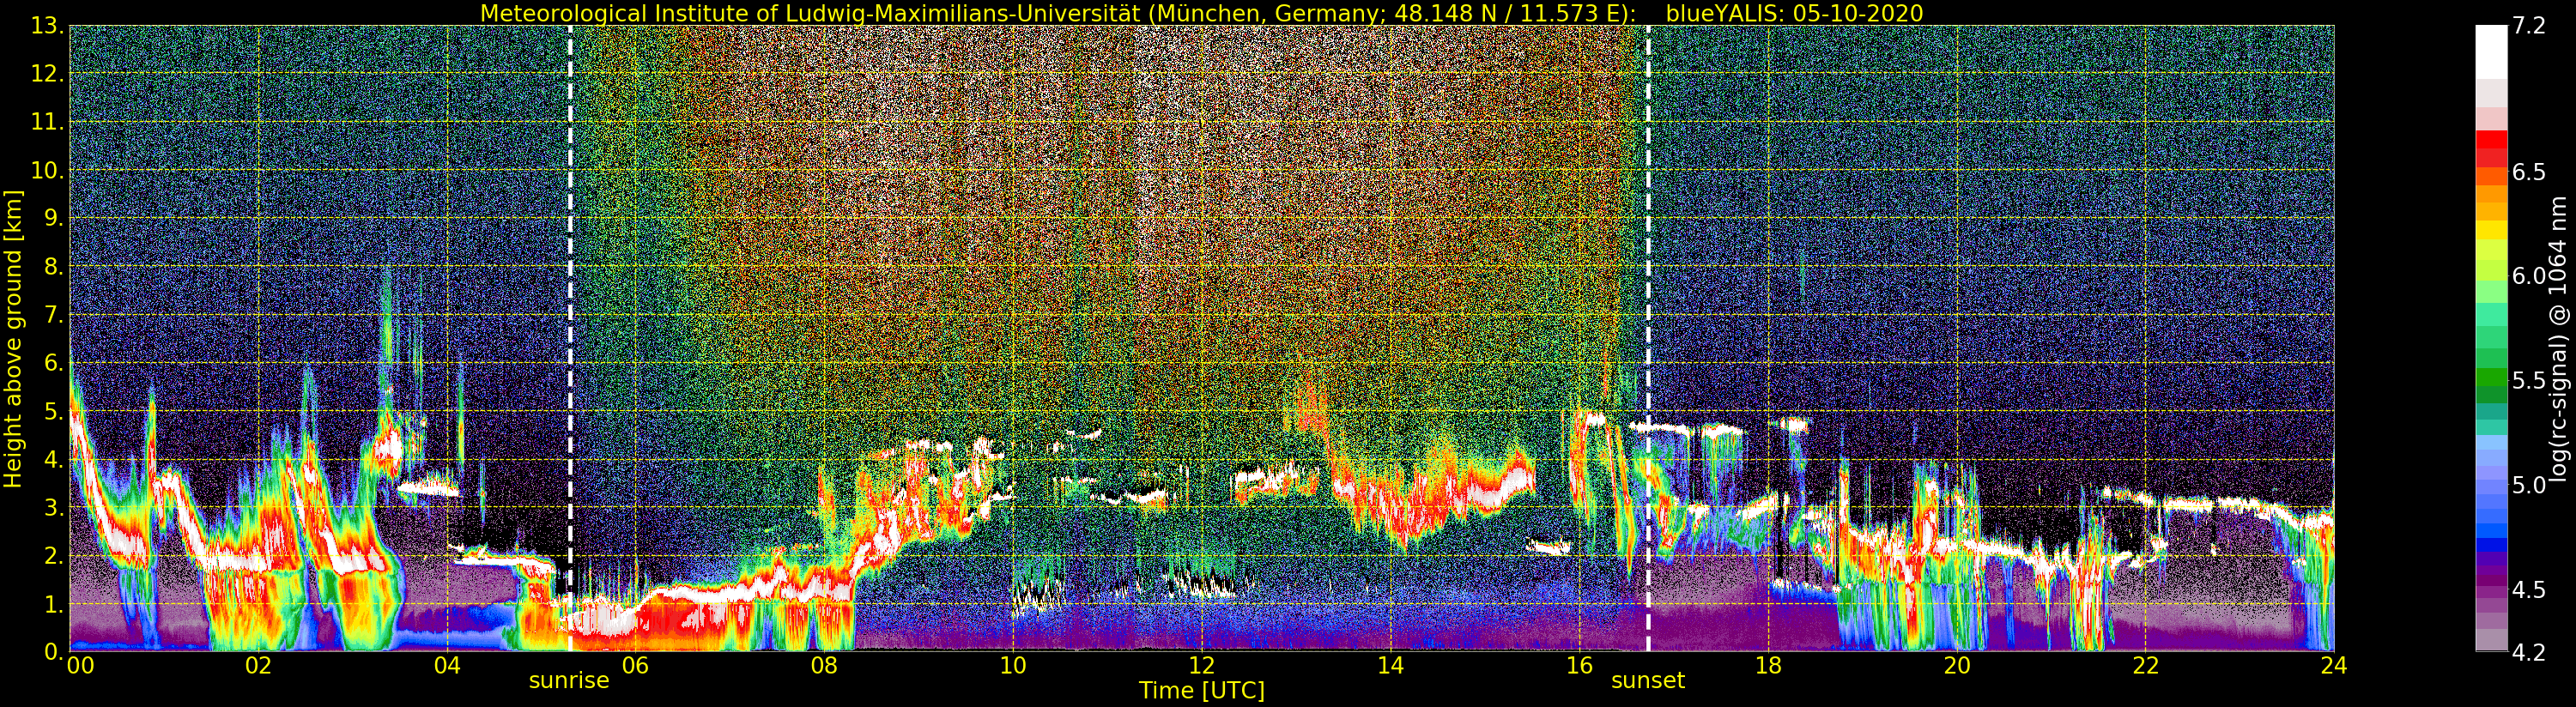Image resolution: width=2576 pixels, height=707 pixels.
Task: Click the 'log(rc-signal) @ 1064 nm' colorbar label
Action: [x=2557, y=339]
